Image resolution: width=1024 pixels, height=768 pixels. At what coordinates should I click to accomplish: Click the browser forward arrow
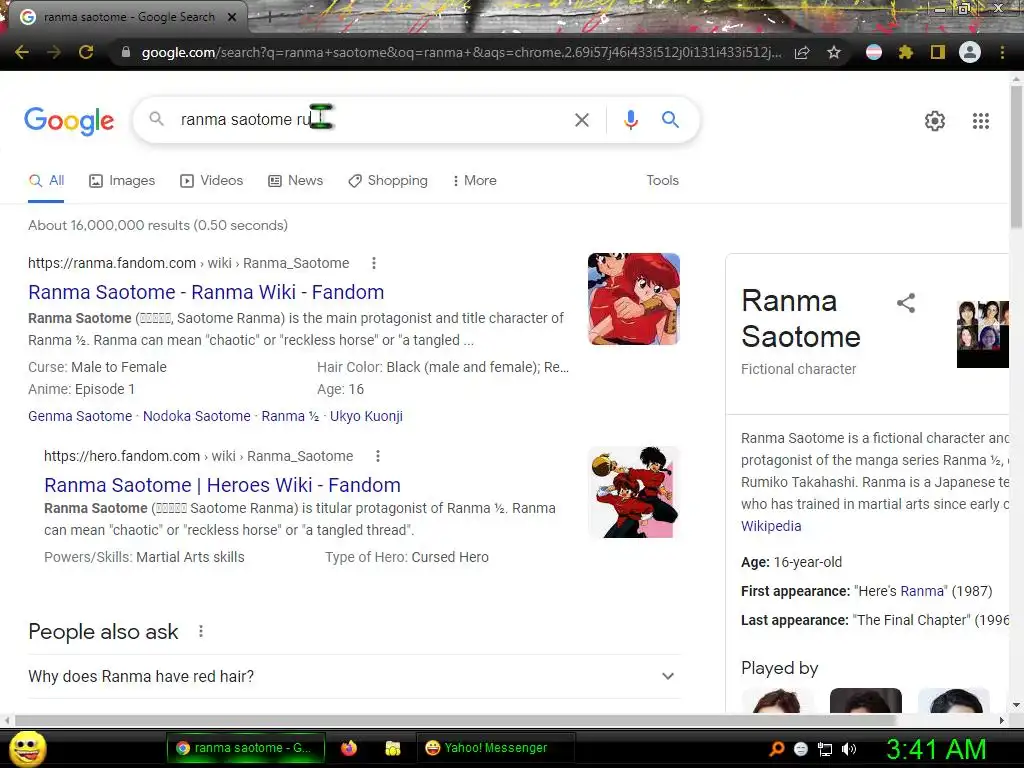(54, 52)
